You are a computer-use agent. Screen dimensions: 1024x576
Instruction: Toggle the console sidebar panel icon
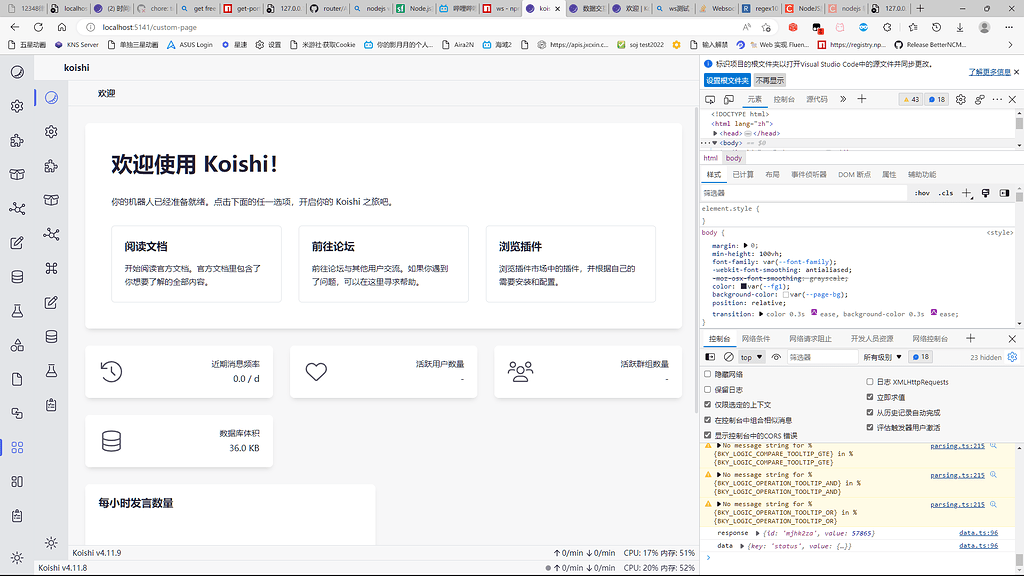point(711,357)
